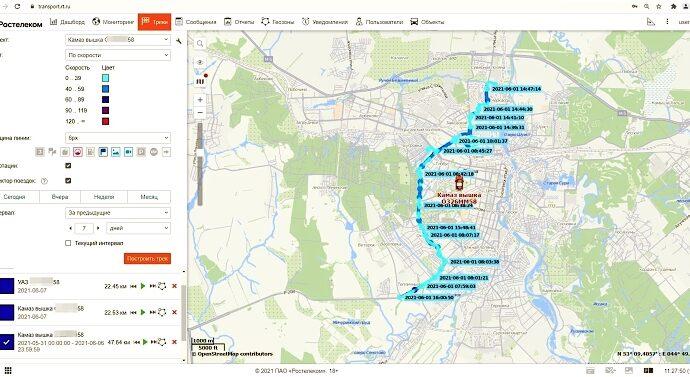Open Geozones (Геозоны) section
The image size is (690, 377).
tap(277, 22)
